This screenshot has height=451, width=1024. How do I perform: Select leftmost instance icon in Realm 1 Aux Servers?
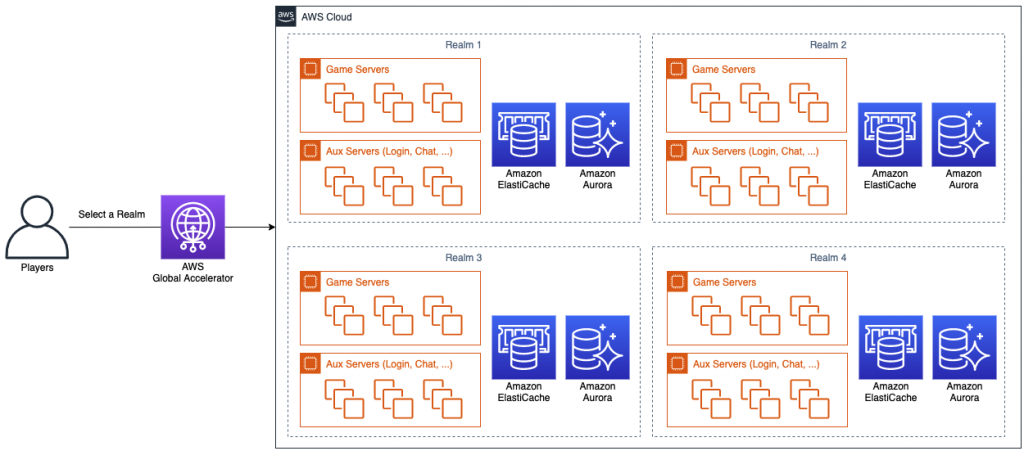[344, 186]
